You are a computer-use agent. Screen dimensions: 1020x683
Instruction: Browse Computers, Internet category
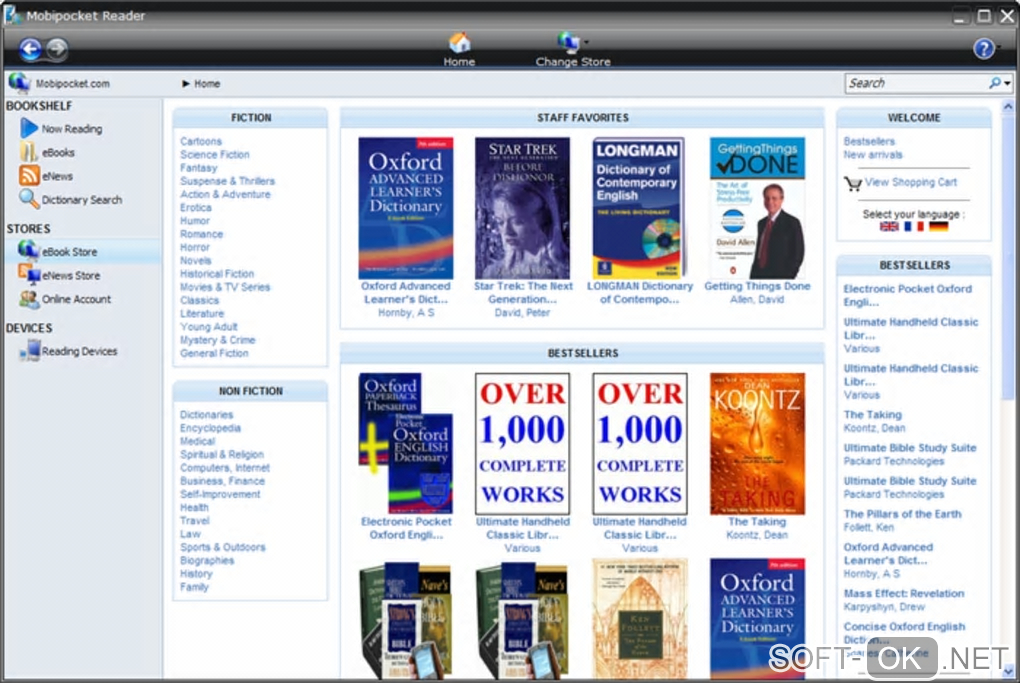click(224, 468)
